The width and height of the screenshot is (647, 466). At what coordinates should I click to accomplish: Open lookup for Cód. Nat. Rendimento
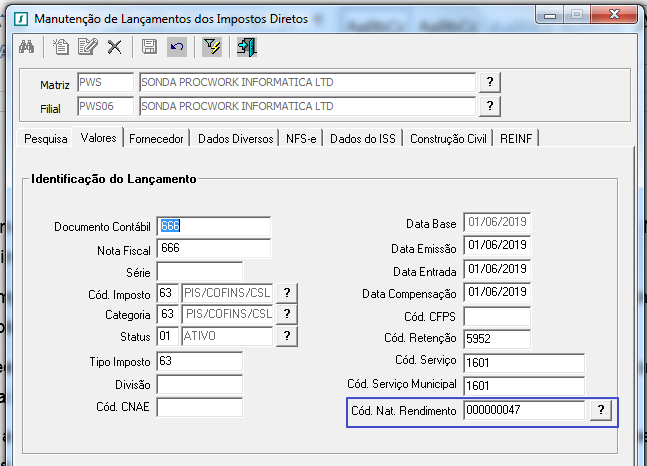pos(601,410)
